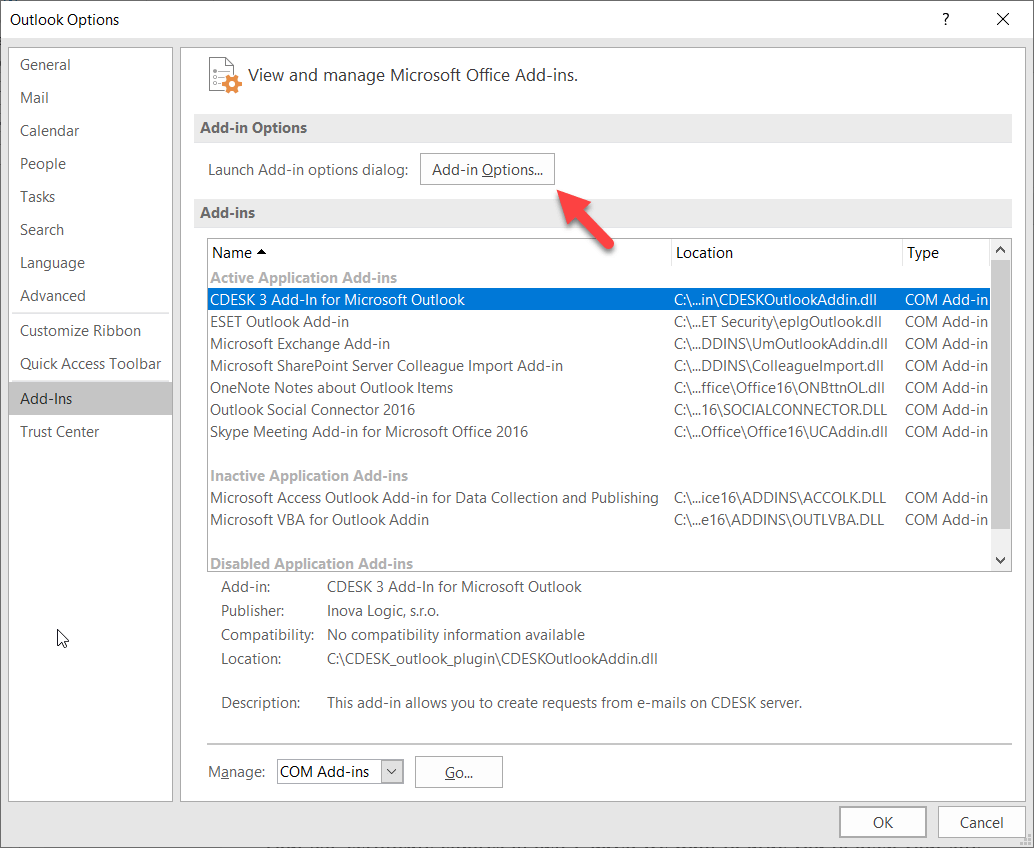
Task: Click the ColleagueImport.dll location cell
Action: click(x=779, y=365)
